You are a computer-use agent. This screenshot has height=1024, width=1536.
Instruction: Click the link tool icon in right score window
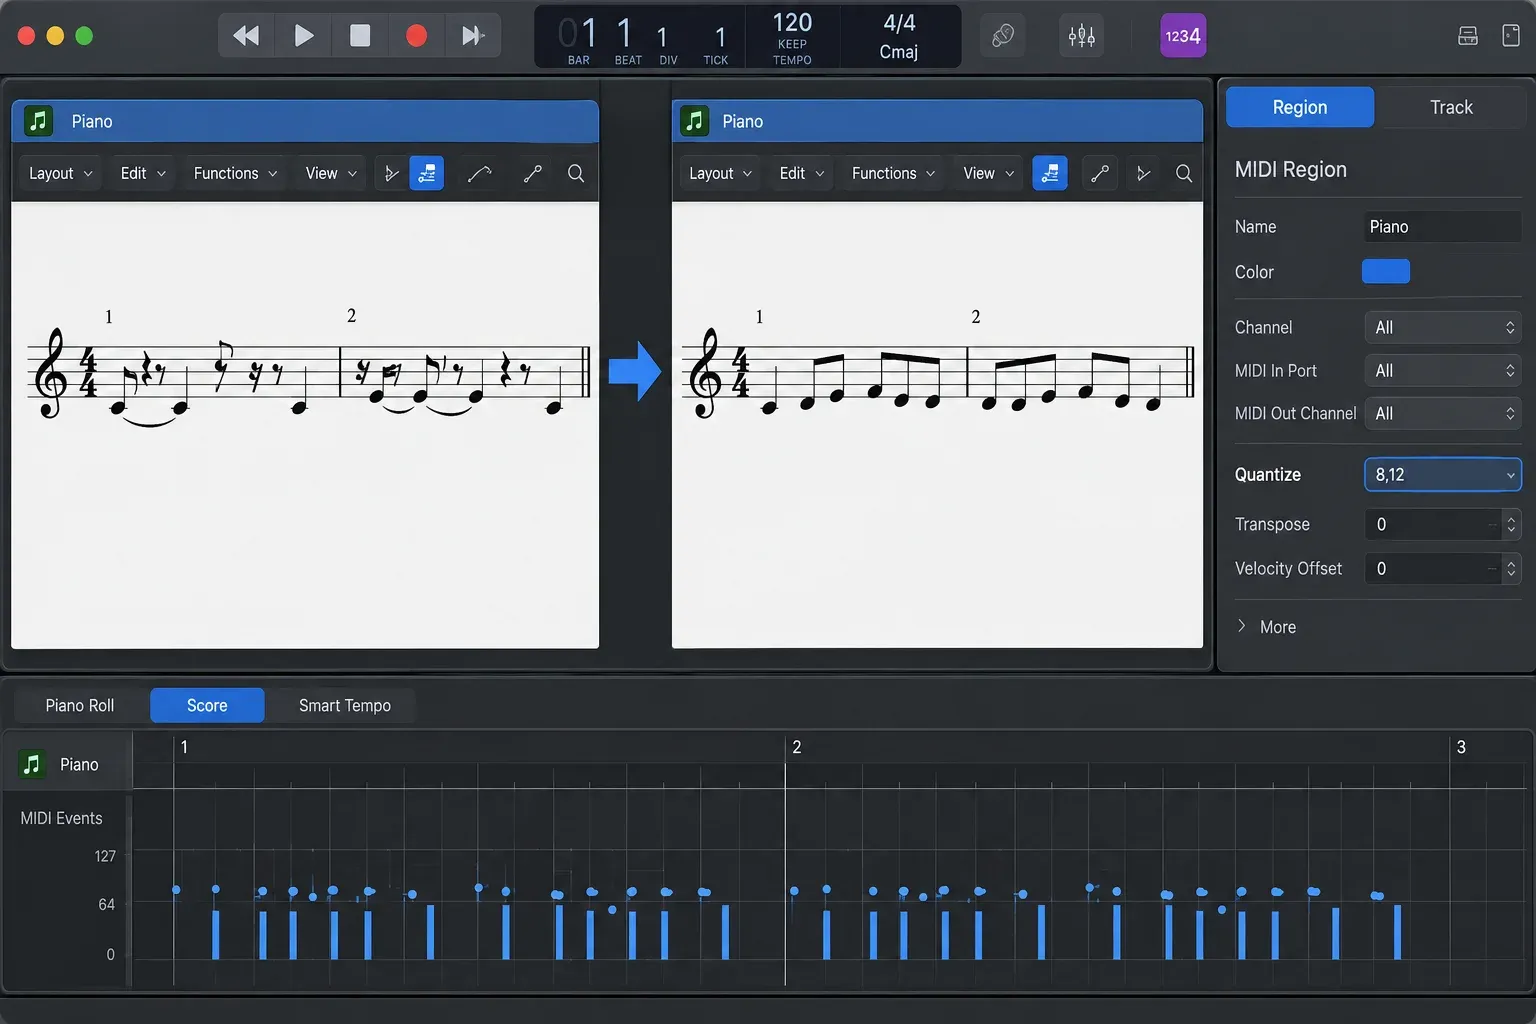[x=1100, y=173]
